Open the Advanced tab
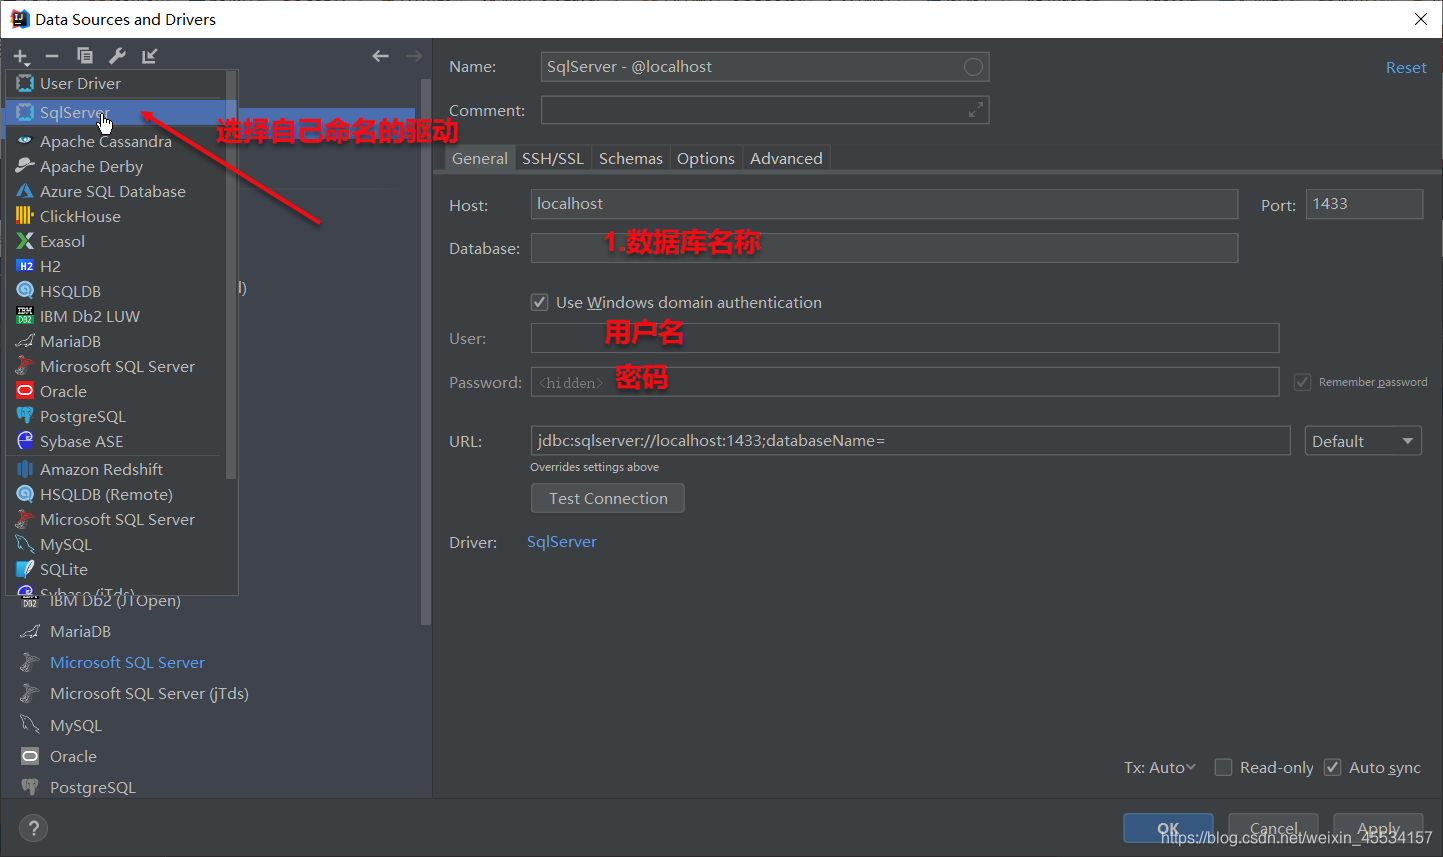1443x857 pixels. 786,158
